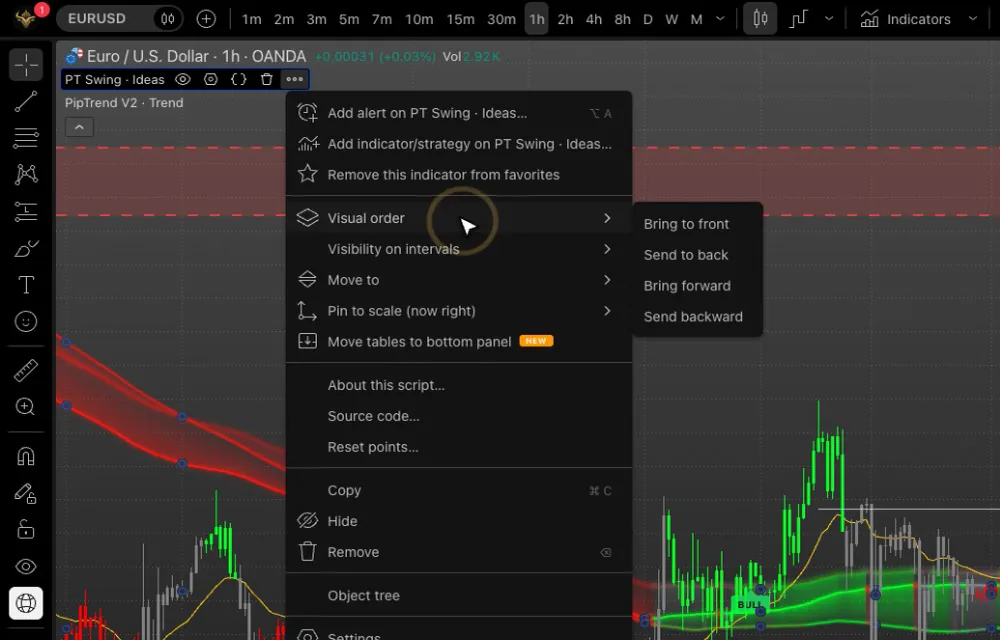Image resolution: width=1000 pixels, height=640 pixels.
Task: Select the PipTrend V2 Trend legend
Action: pos(124,103)
